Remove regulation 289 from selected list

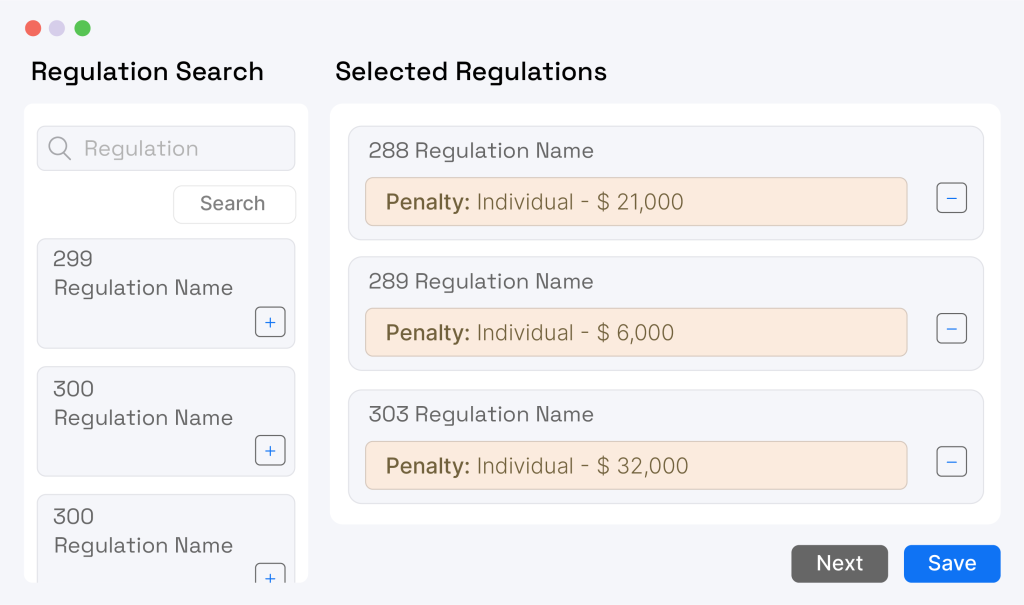point(951,328)
